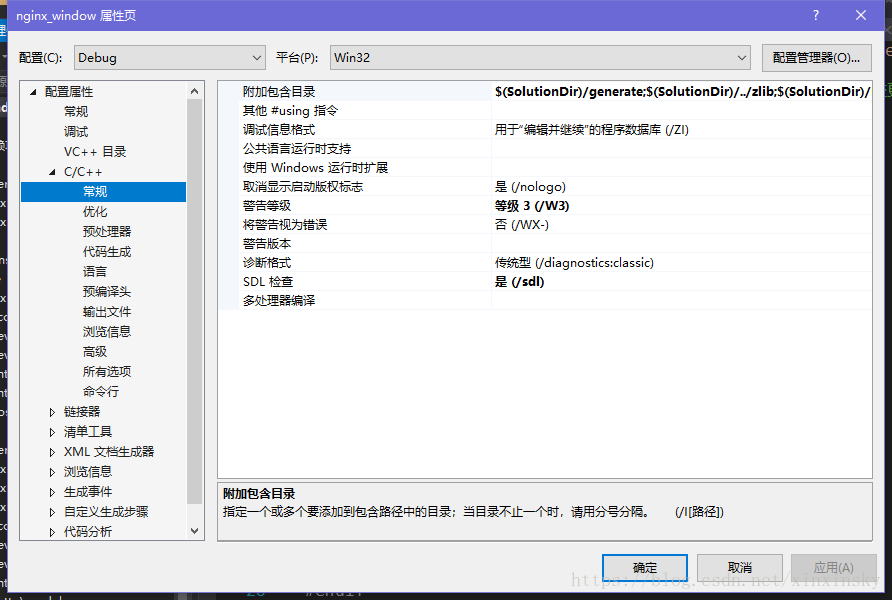Select the 命令行 tree item

point(101,391)
